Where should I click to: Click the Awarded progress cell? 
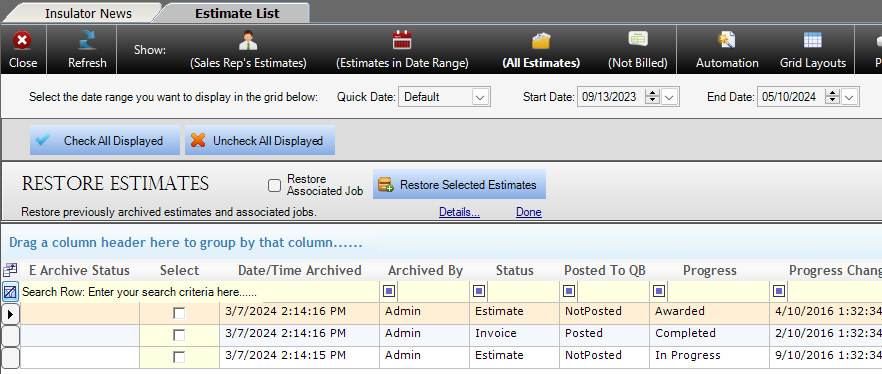(710, 312)
